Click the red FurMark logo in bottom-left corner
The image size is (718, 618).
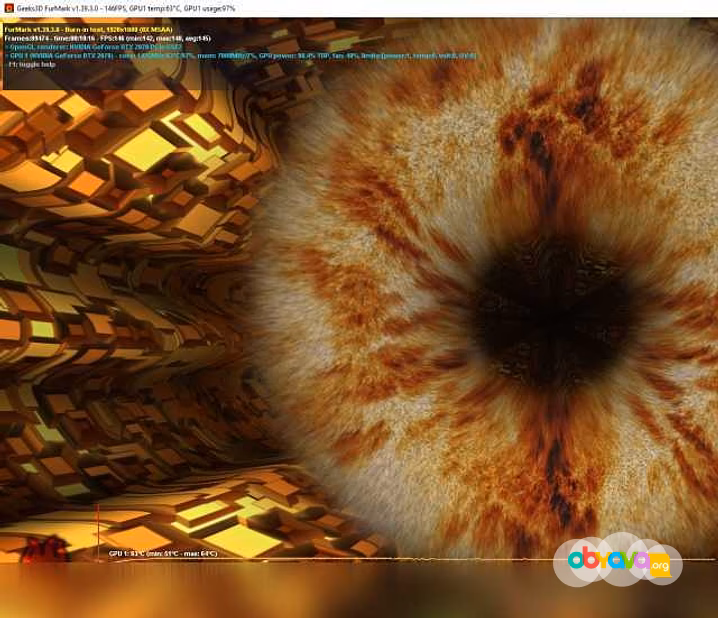44,549
